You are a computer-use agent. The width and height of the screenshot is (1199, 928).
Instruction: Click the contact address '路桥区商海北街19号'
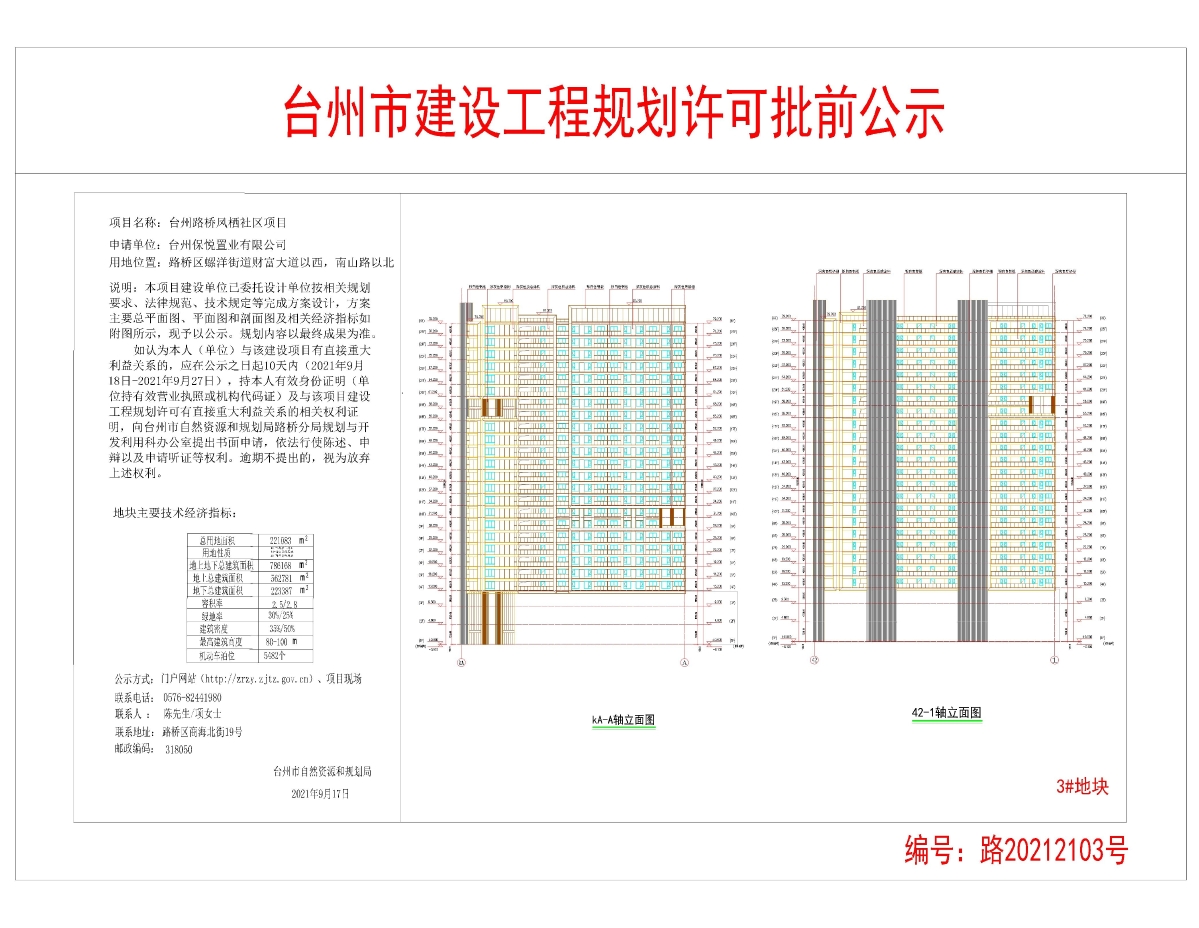[203, 732]
